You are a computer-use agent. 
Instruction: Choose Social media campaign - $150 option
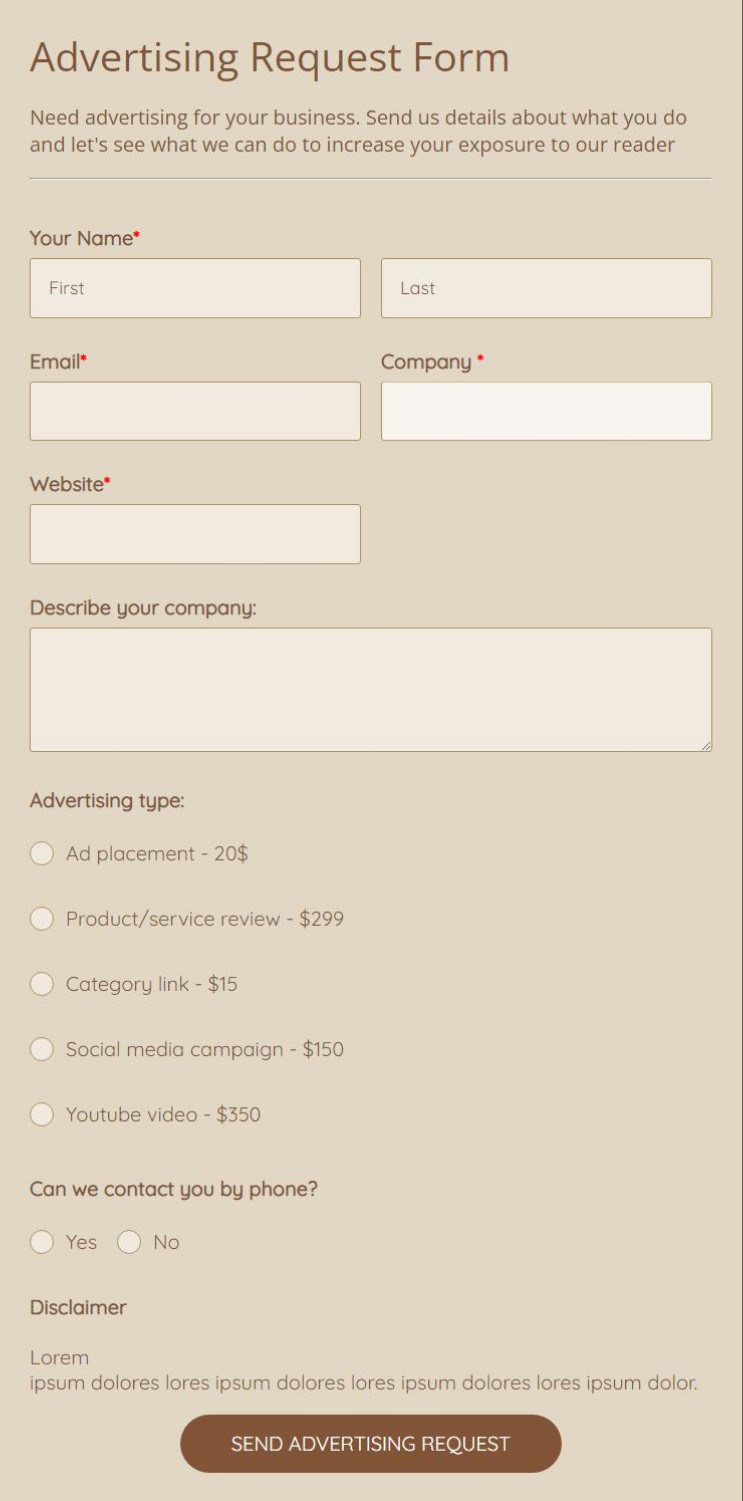point(41,1049)
